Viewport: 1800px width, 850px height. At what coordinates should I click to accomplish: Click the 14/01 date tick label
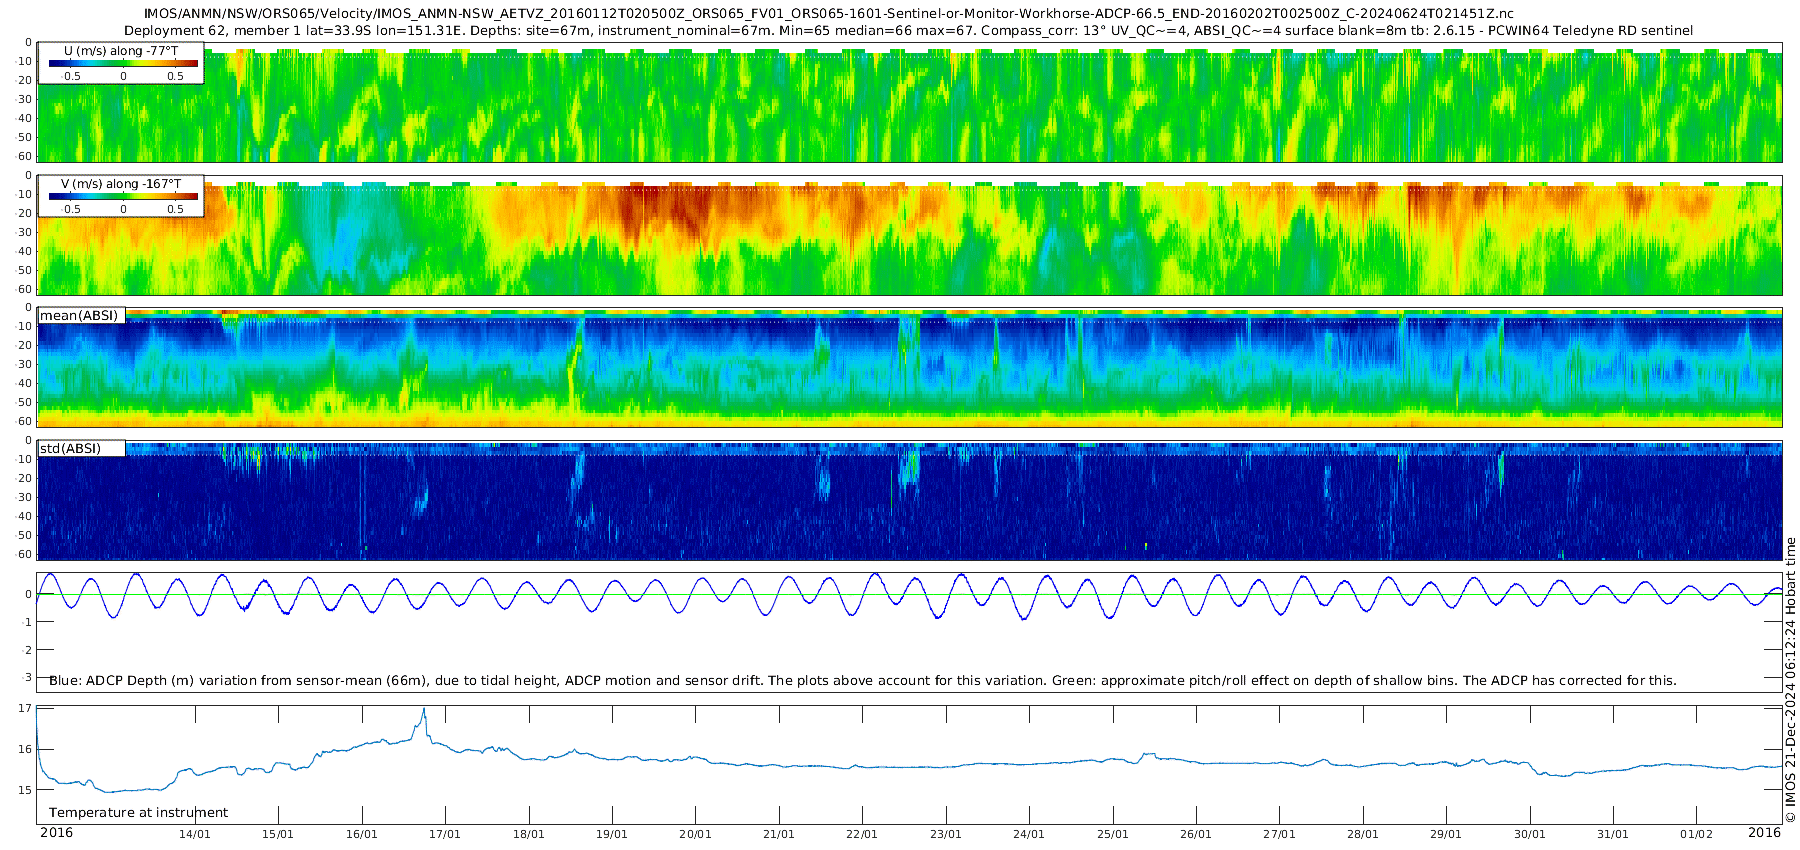tap(194, 835)
